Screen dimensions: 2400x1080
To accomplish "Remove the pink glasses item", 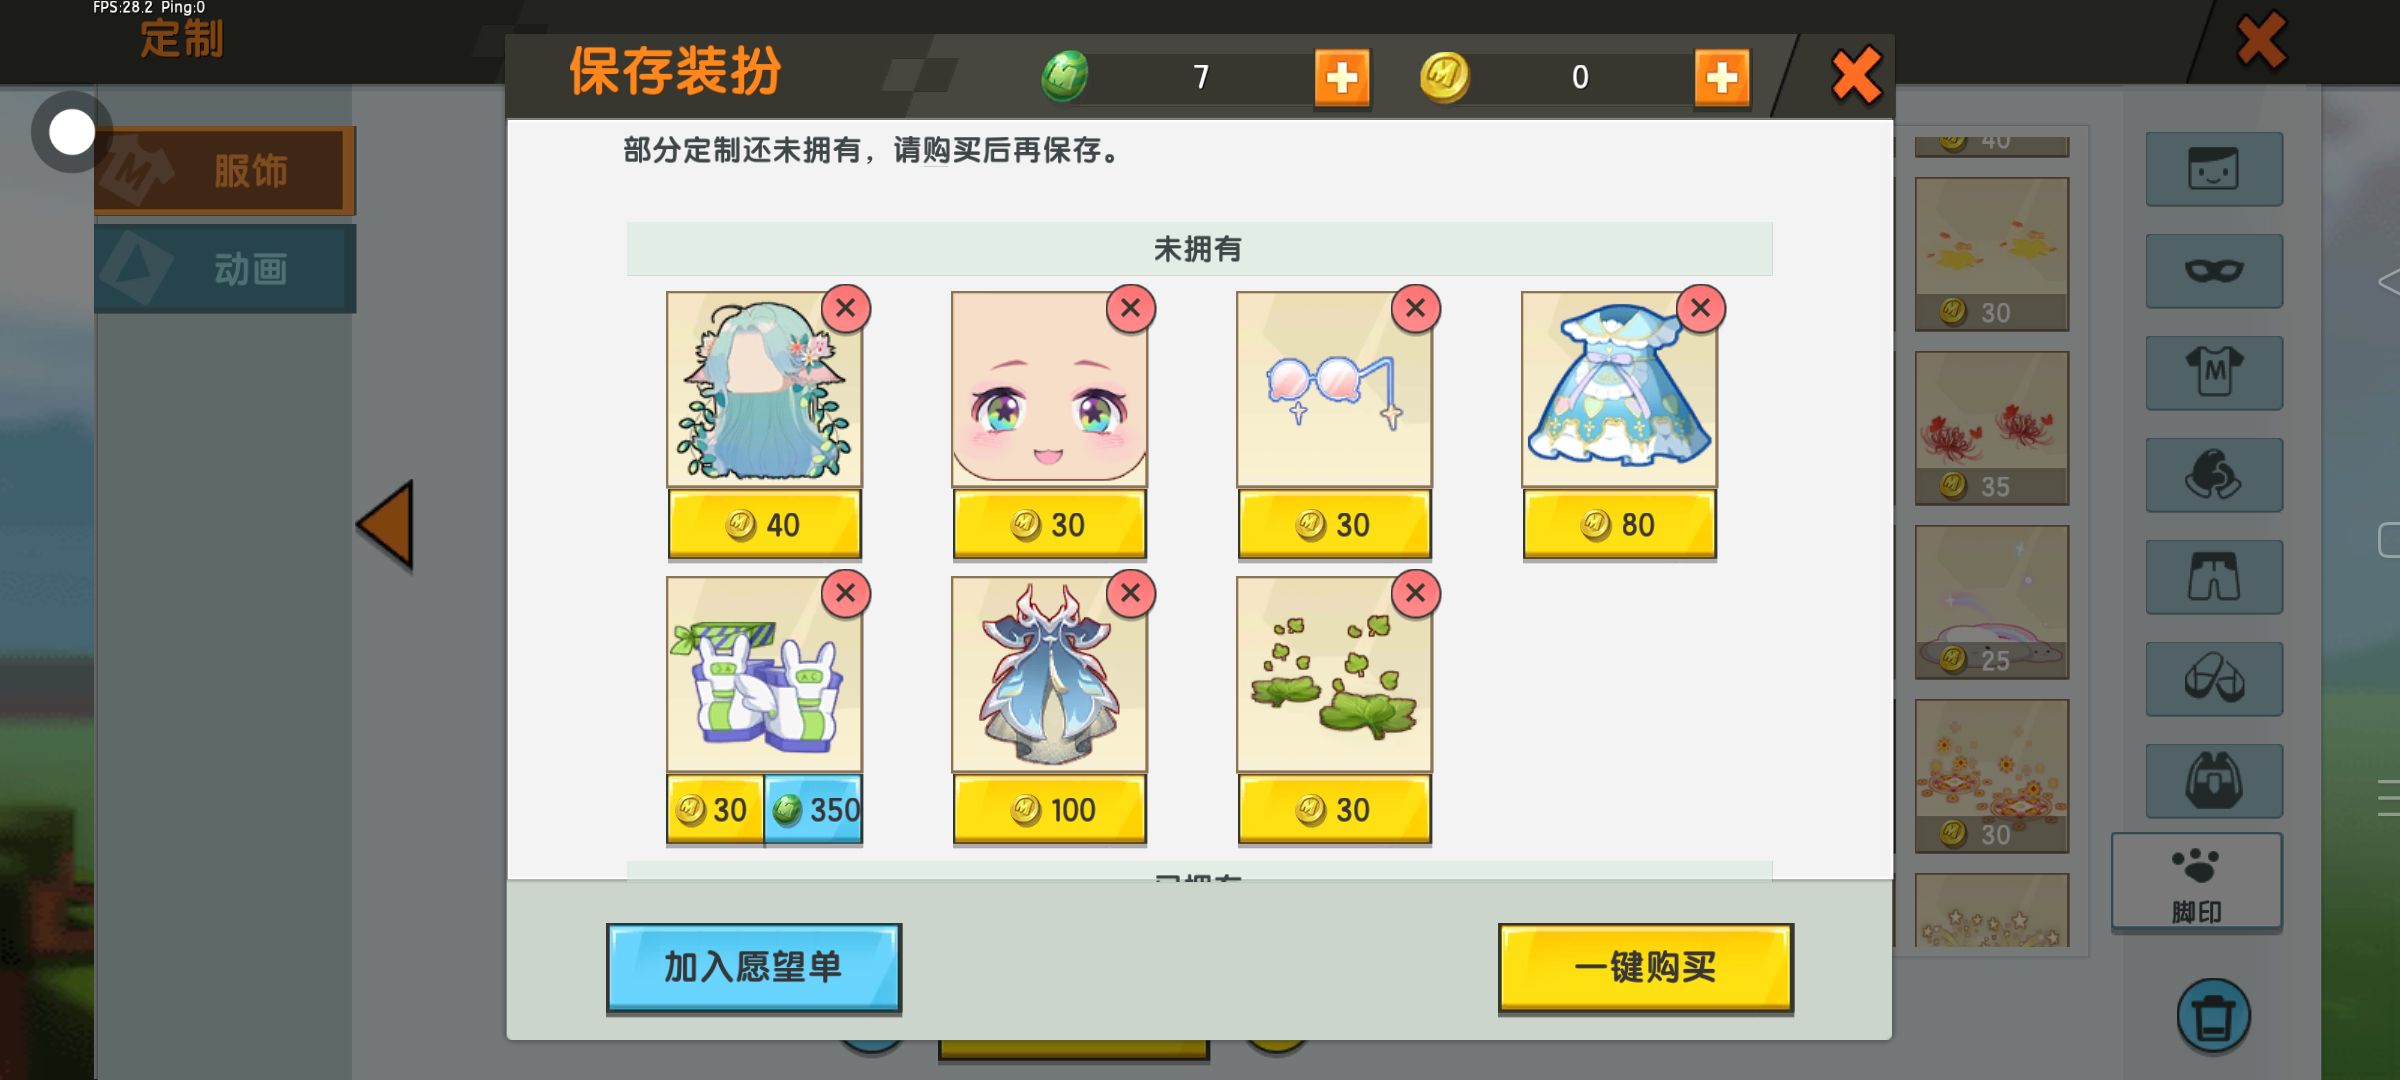I will coord(1416,308).
